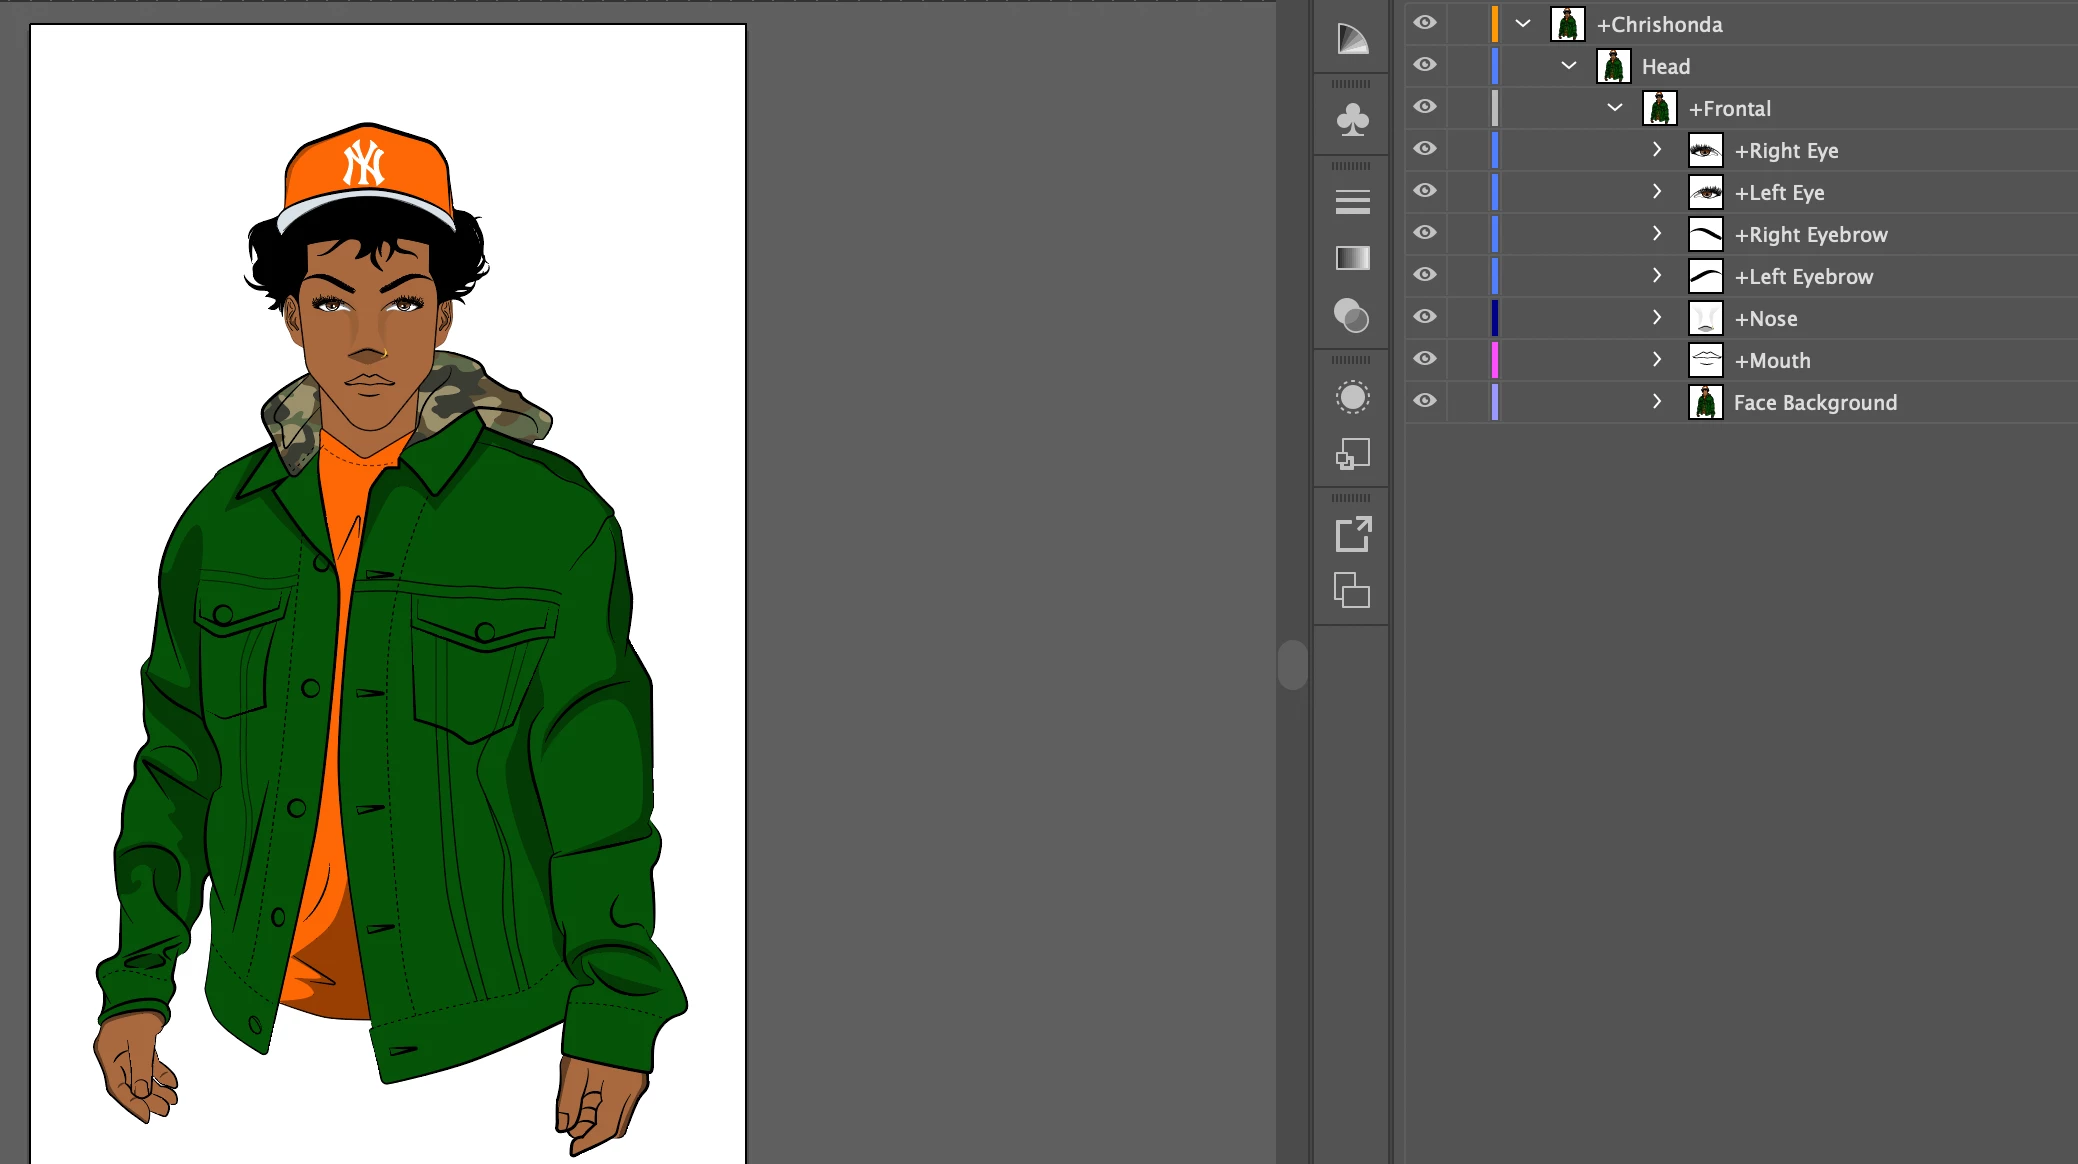Open the Stroke panel icon
This screenshot has height=1164, width=2078.
(x=1352, y=202)
